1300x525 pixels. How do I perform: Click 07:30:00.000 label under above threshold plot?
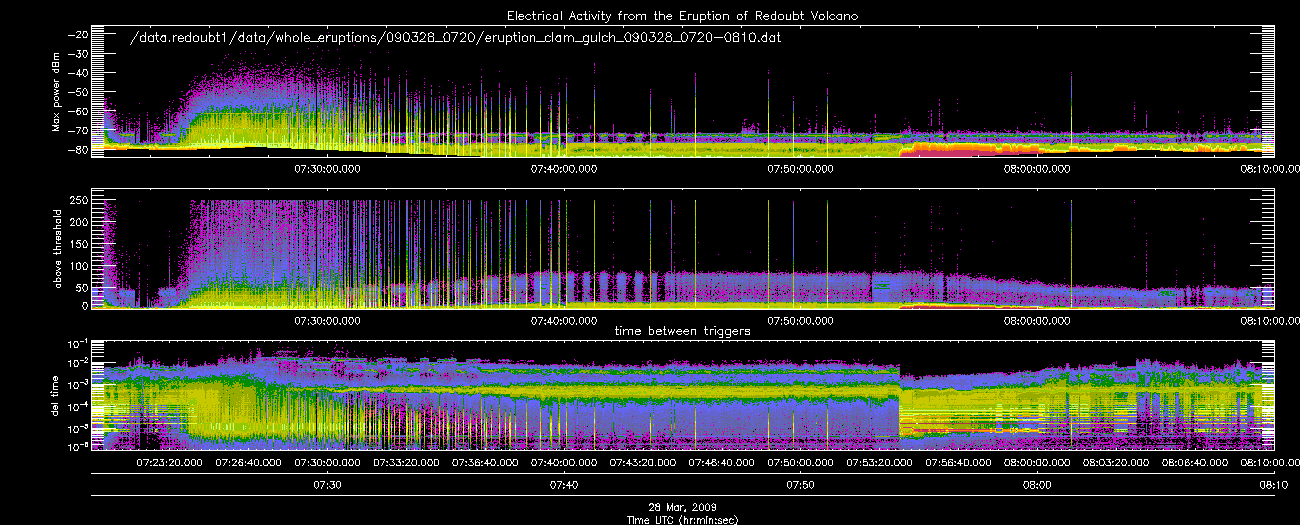click(x=328, y=321)
